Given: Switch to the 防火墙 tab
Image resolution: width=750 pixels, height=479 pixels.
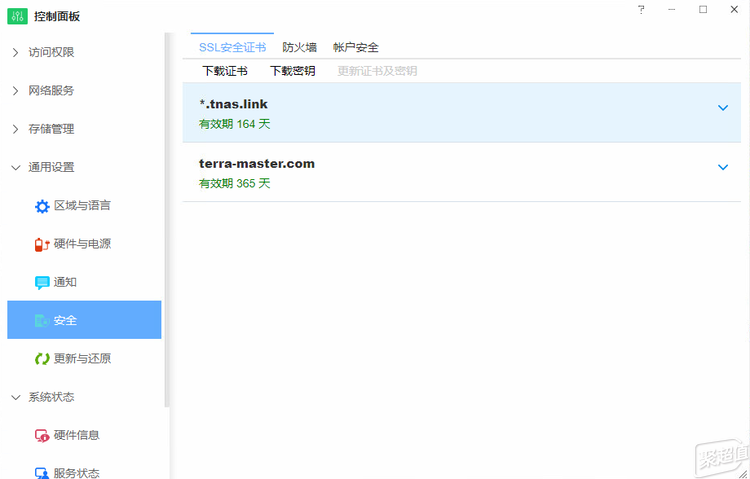Looking at the screenshot, I should [x=299, y=48].
